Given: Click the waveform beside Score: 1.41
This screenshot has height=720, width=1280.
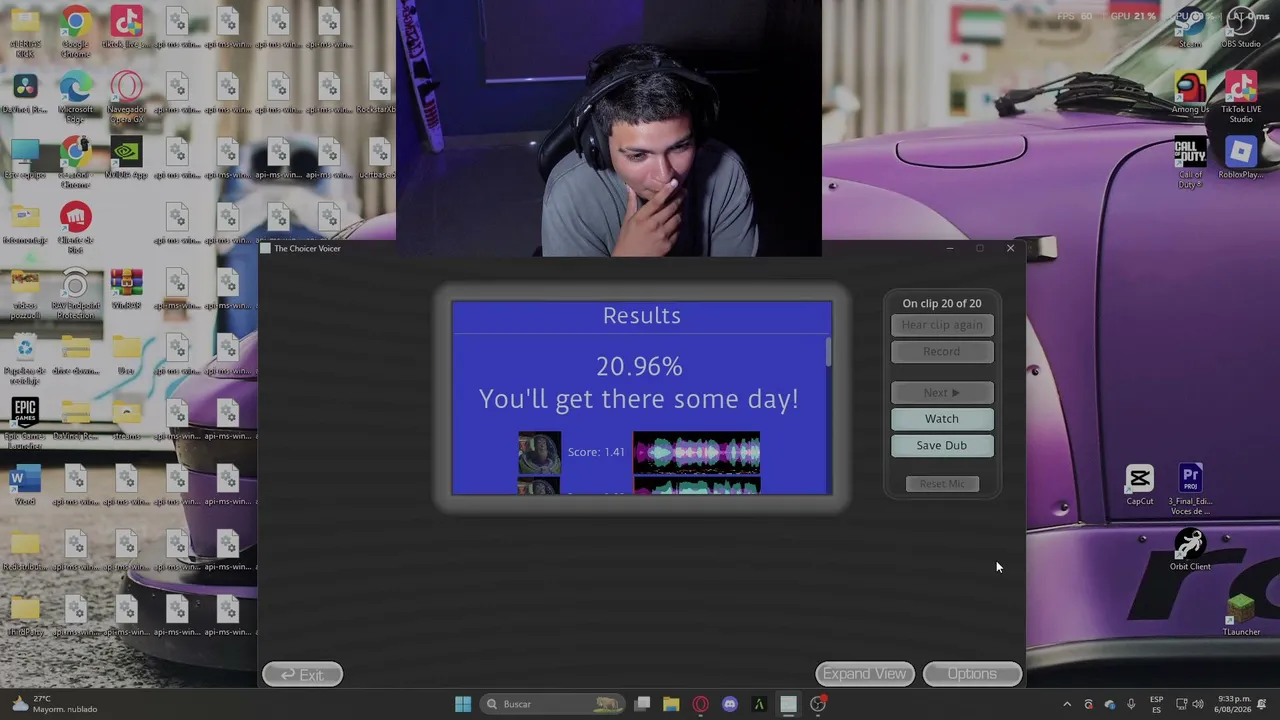Looking at the screenshot, I should [x=696, y=452].
